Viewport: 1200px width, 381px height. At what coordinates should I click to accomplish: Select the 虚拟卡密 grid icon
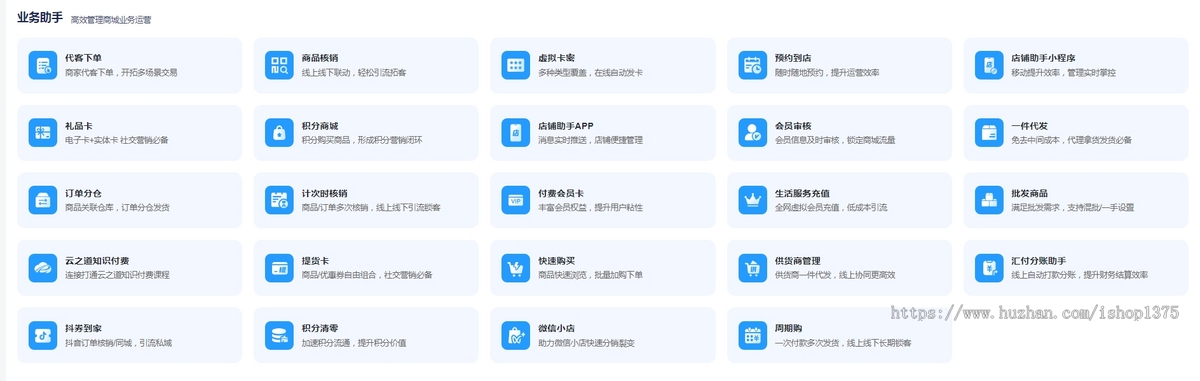(x=515, y=65)
